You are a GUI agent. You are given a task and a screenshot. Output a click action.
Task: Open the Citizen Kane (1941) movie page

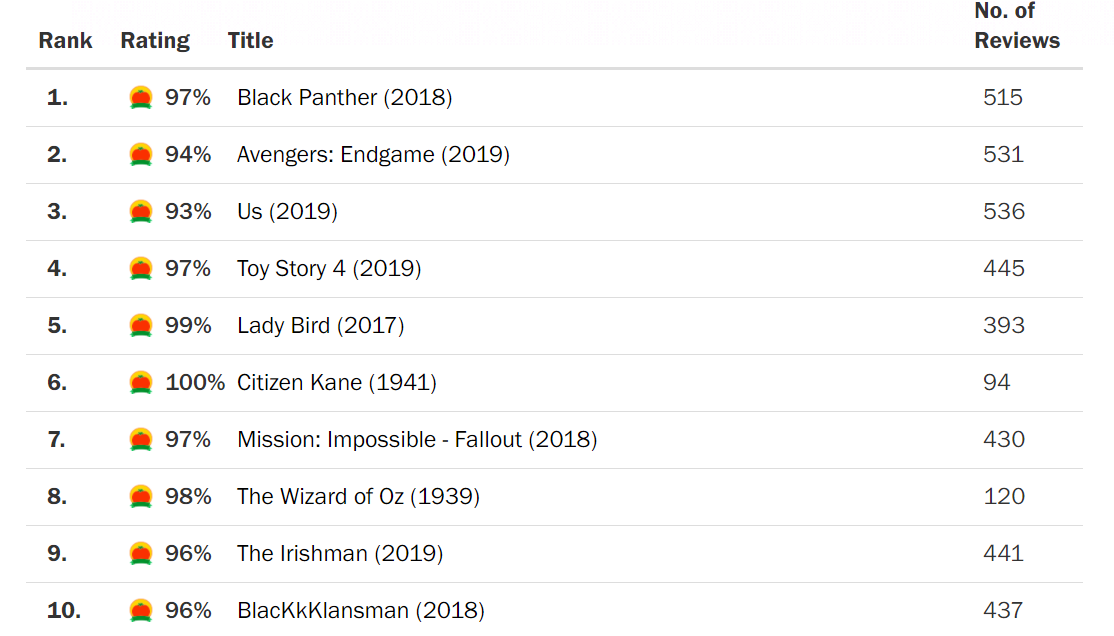[336, 382]
